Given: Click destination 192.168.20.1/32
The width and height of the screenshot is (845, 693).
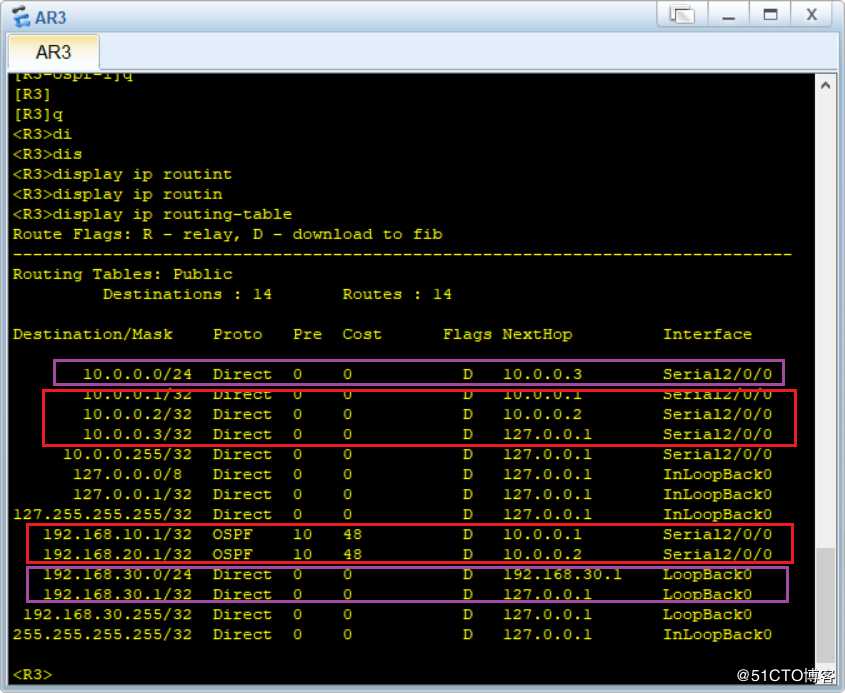Looking at the screenshot, I should point(117,554).
